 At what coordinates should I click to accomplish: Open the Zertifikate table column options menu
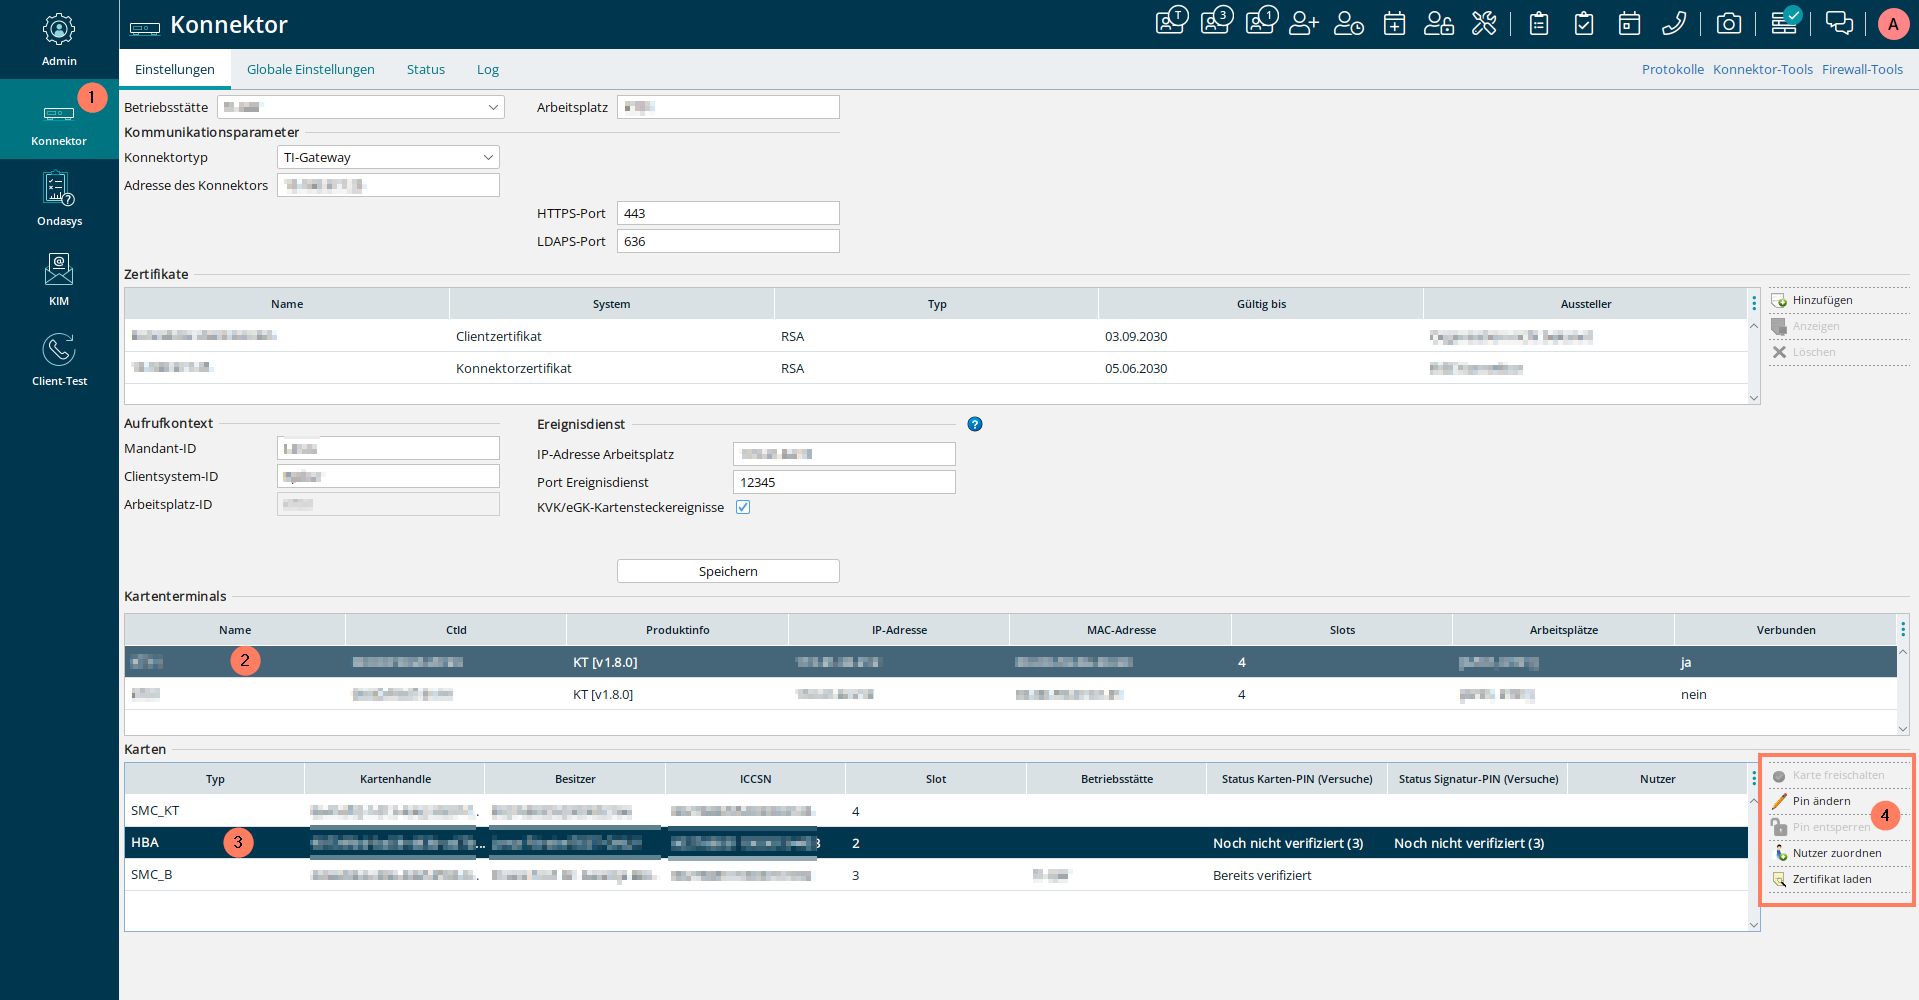pos(1754,303)
